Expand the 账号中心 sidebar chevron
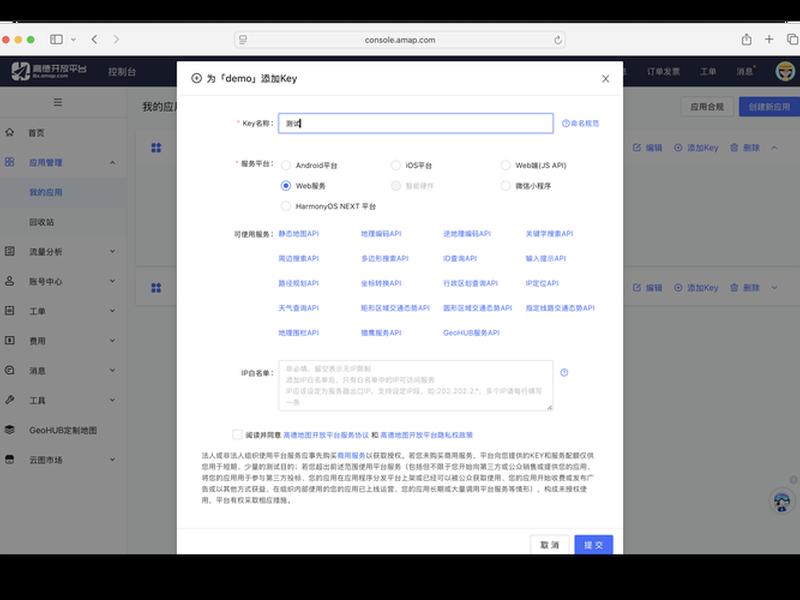 pos(112,281)
